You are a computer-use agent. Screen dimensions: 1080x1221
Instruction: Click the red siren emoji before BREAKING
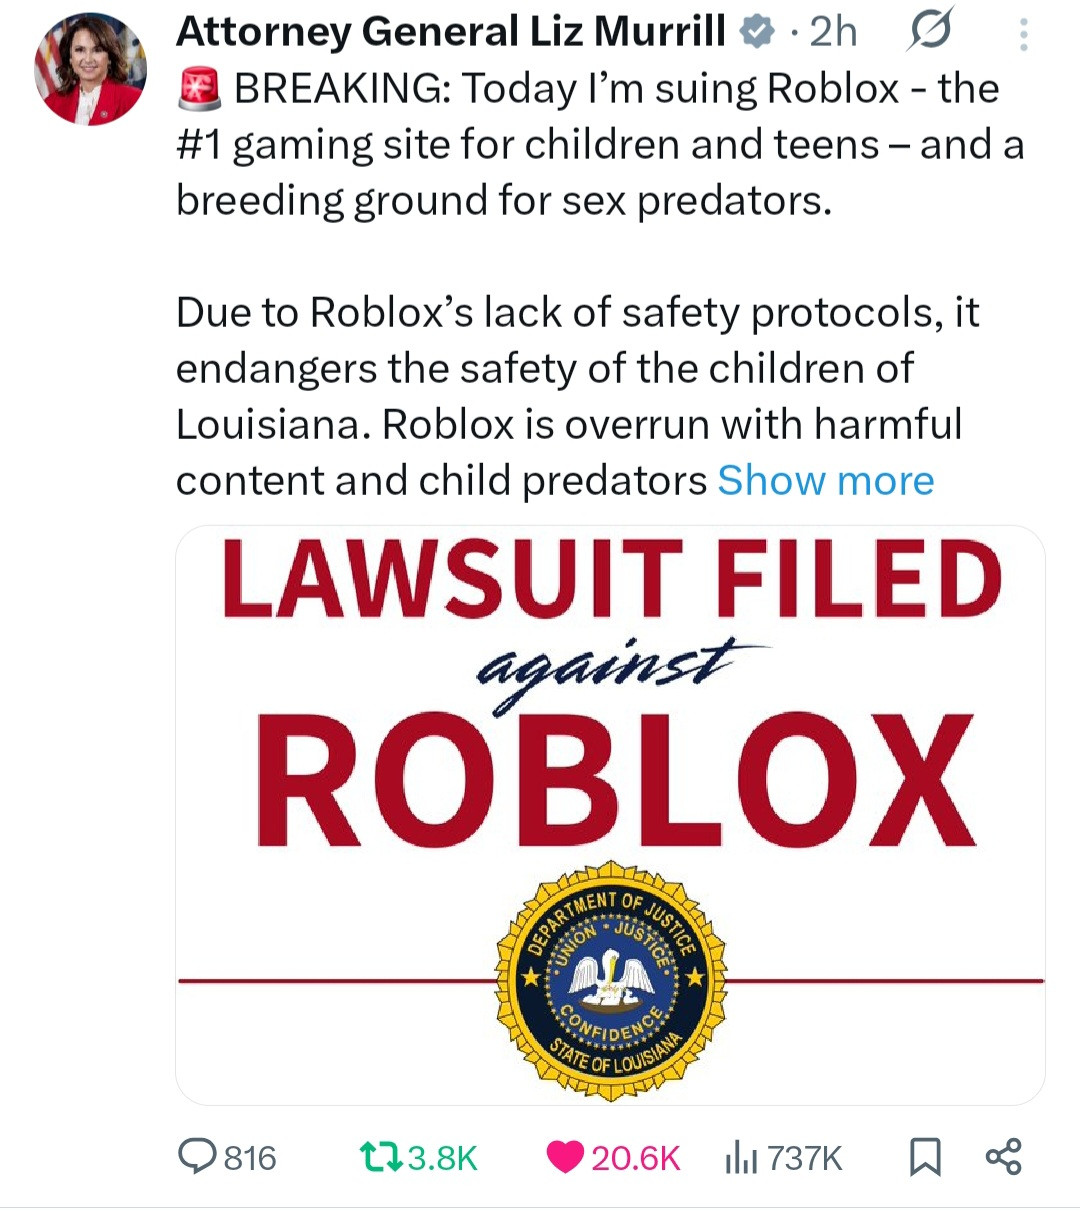[x=199, y=90]
